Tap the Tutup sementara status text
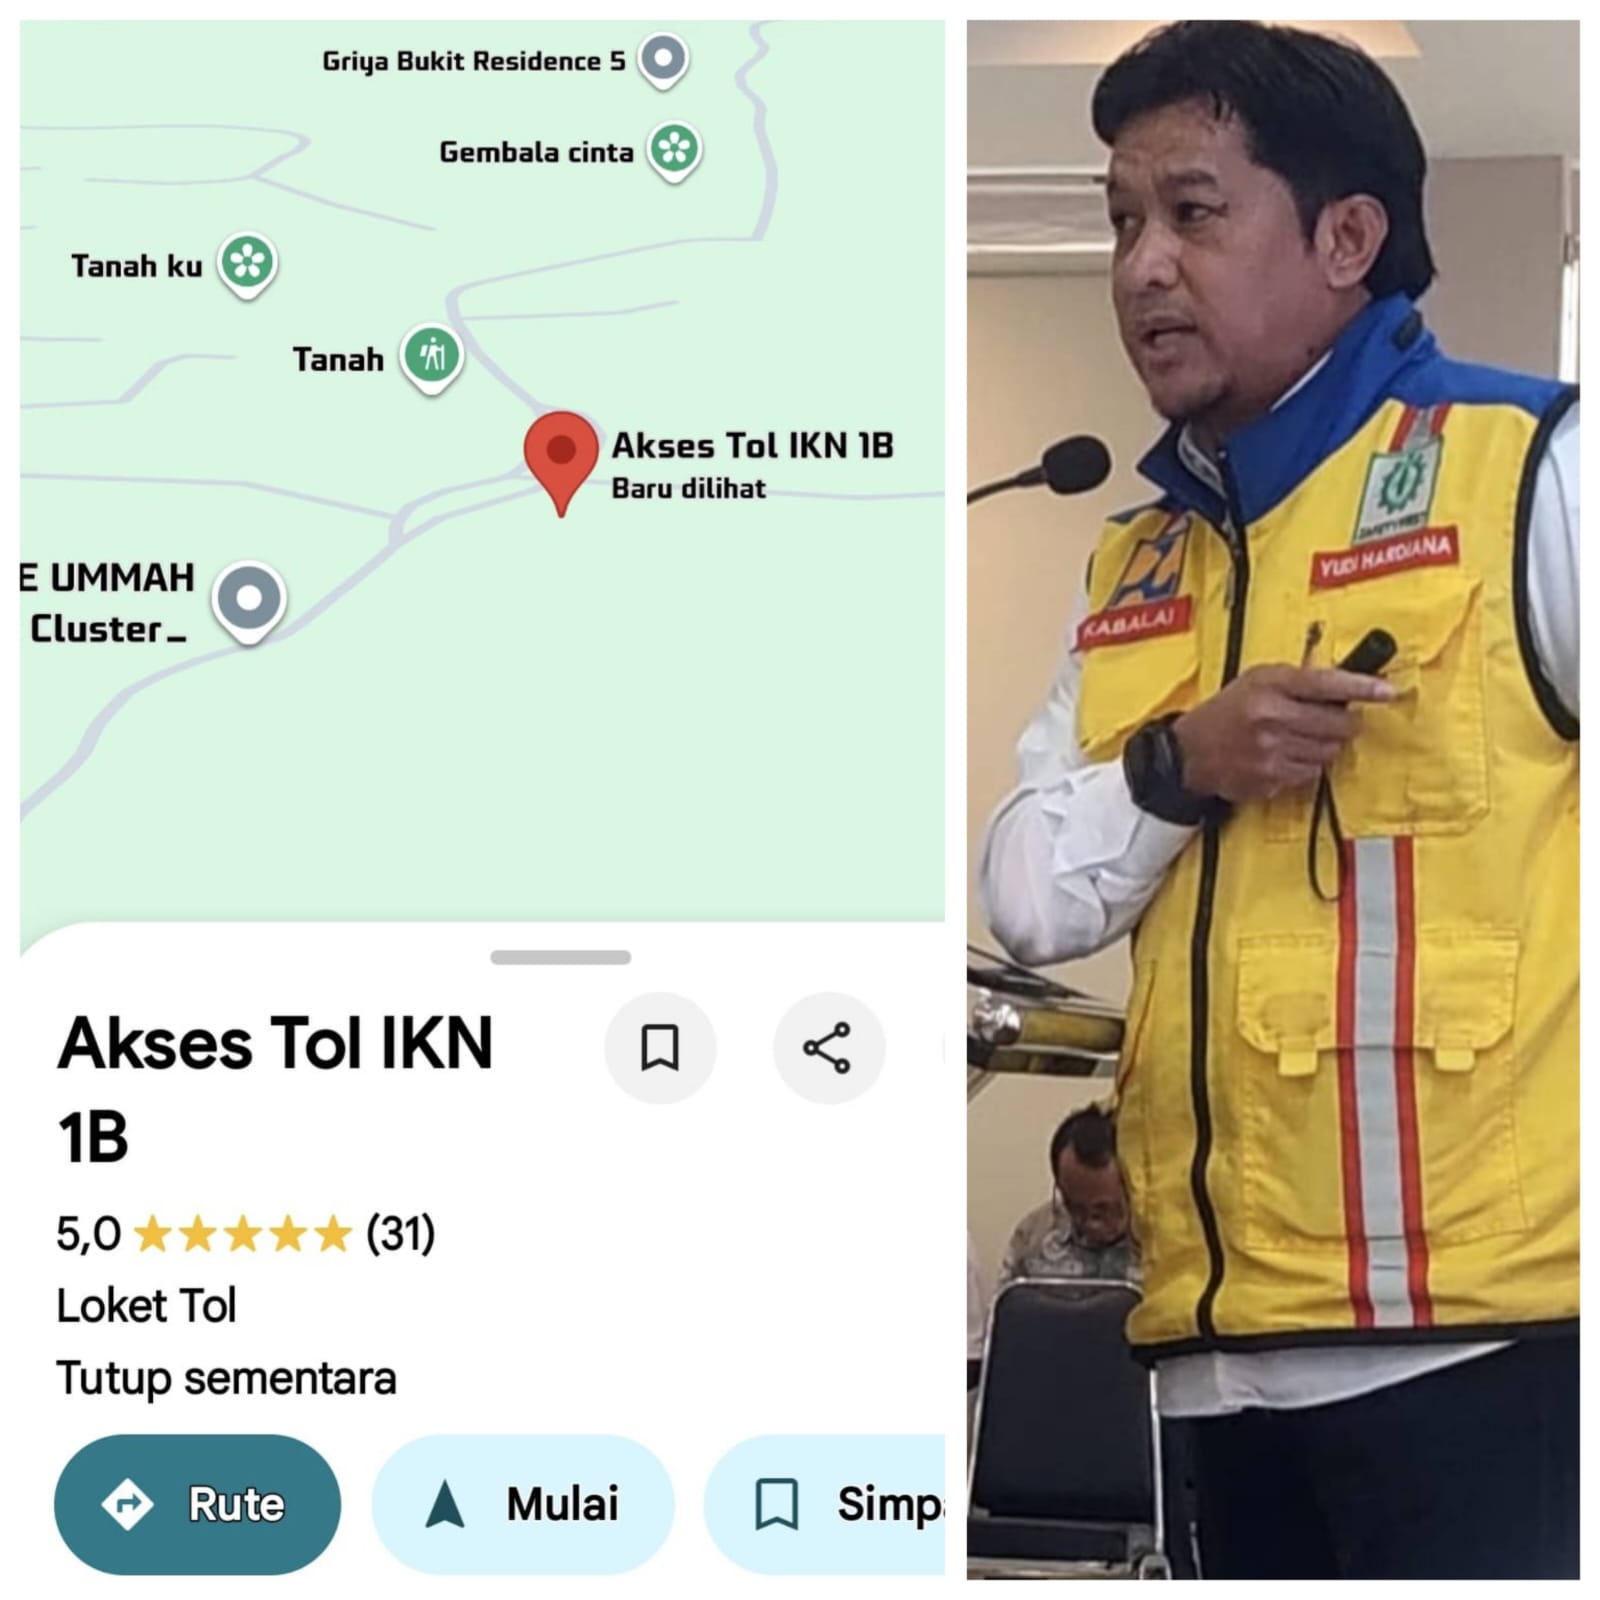The height and width of the screenshot is (1600, 1600). pos(227,1378)
